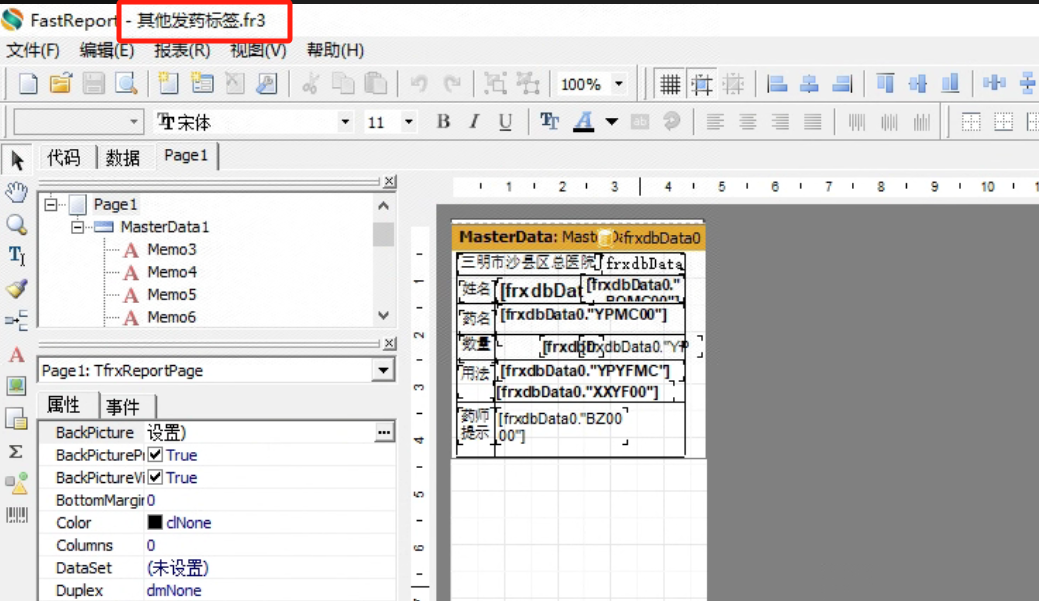Align bottom edges of objects
This screenshot has width=1039, height=601.
[951, 84]
